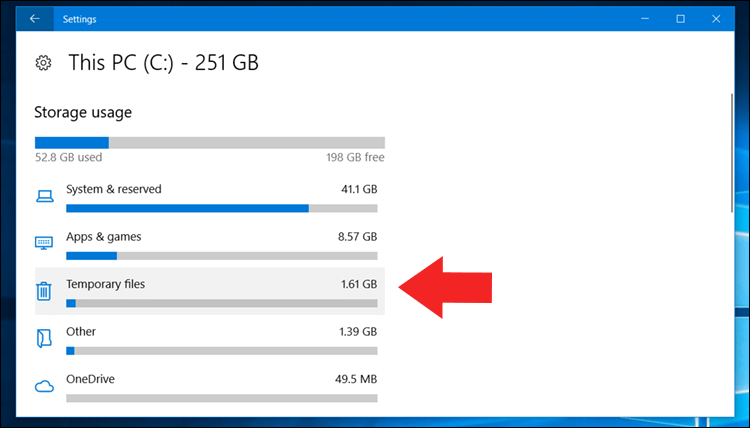Image resolution: width=750 pixels, height=428 pixels.
Task: Click the overall storage usage bar
Action: click(x=210, y=143)
